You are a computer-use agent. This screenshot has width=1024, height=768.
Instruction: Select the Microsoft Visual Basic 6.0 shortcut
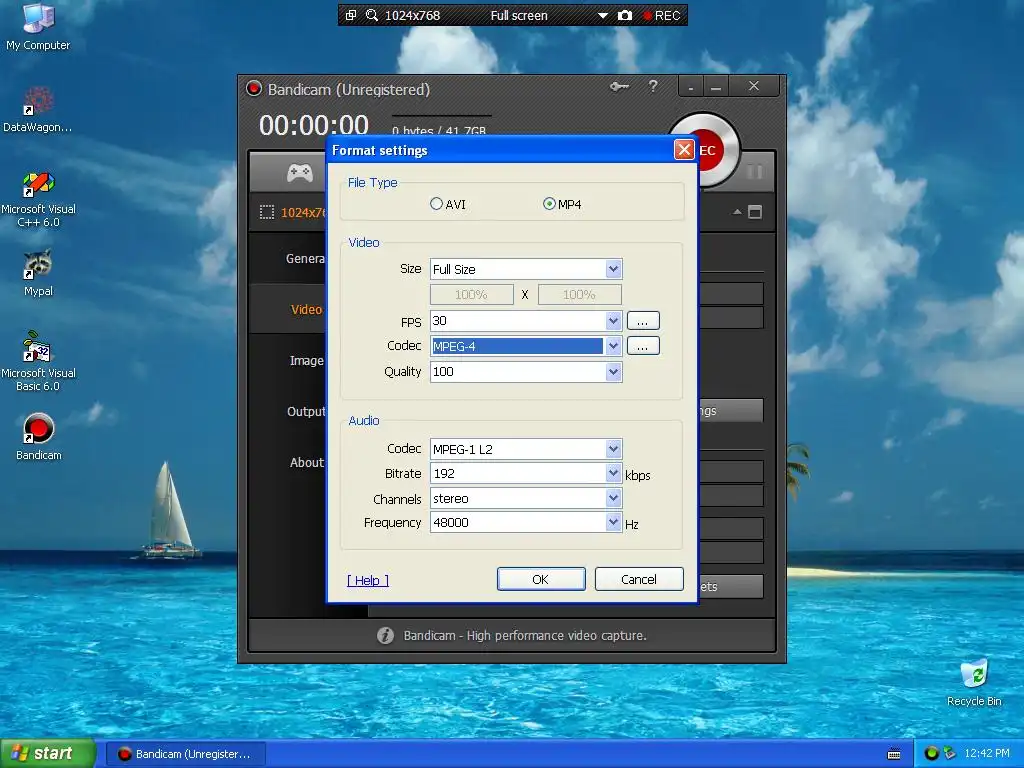[38, 361]
